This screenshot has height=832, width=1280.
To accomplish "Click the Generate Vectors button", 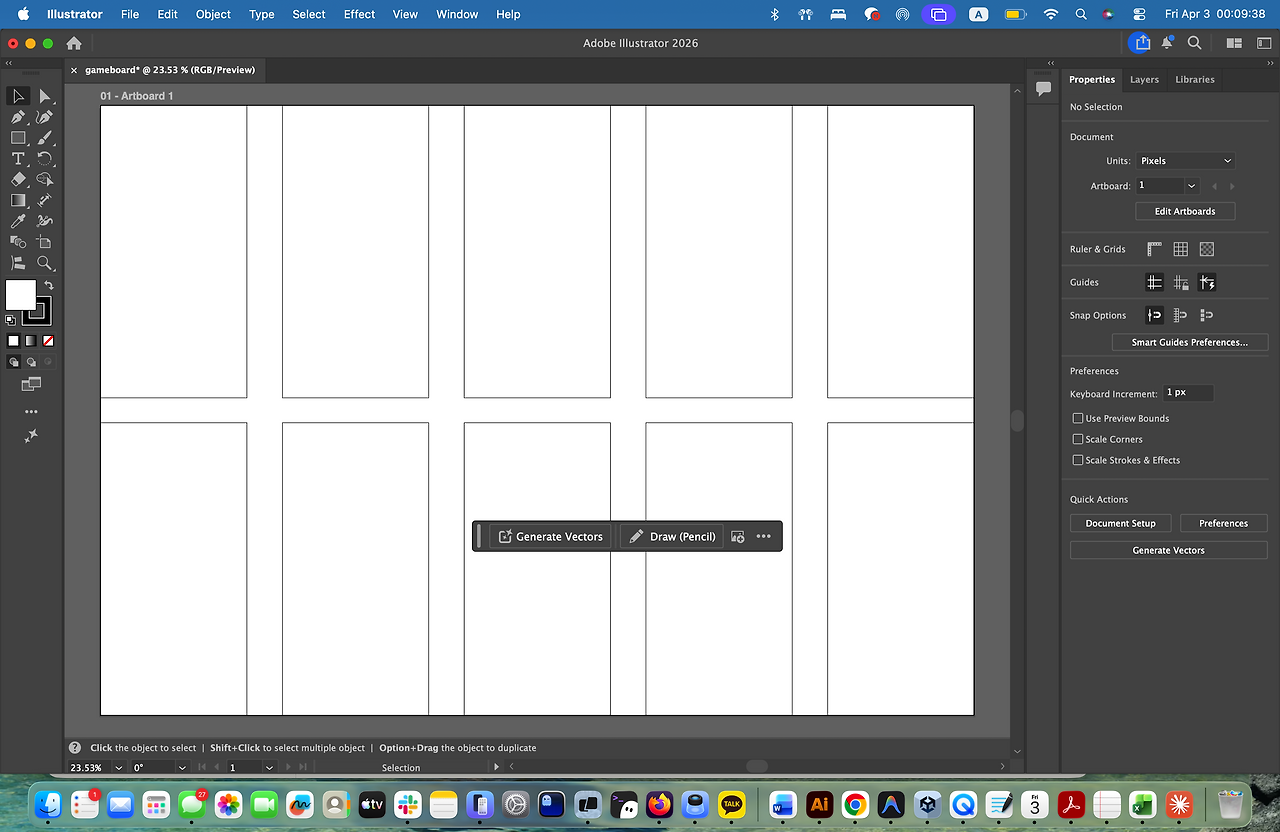I will tap(1167, 549).
